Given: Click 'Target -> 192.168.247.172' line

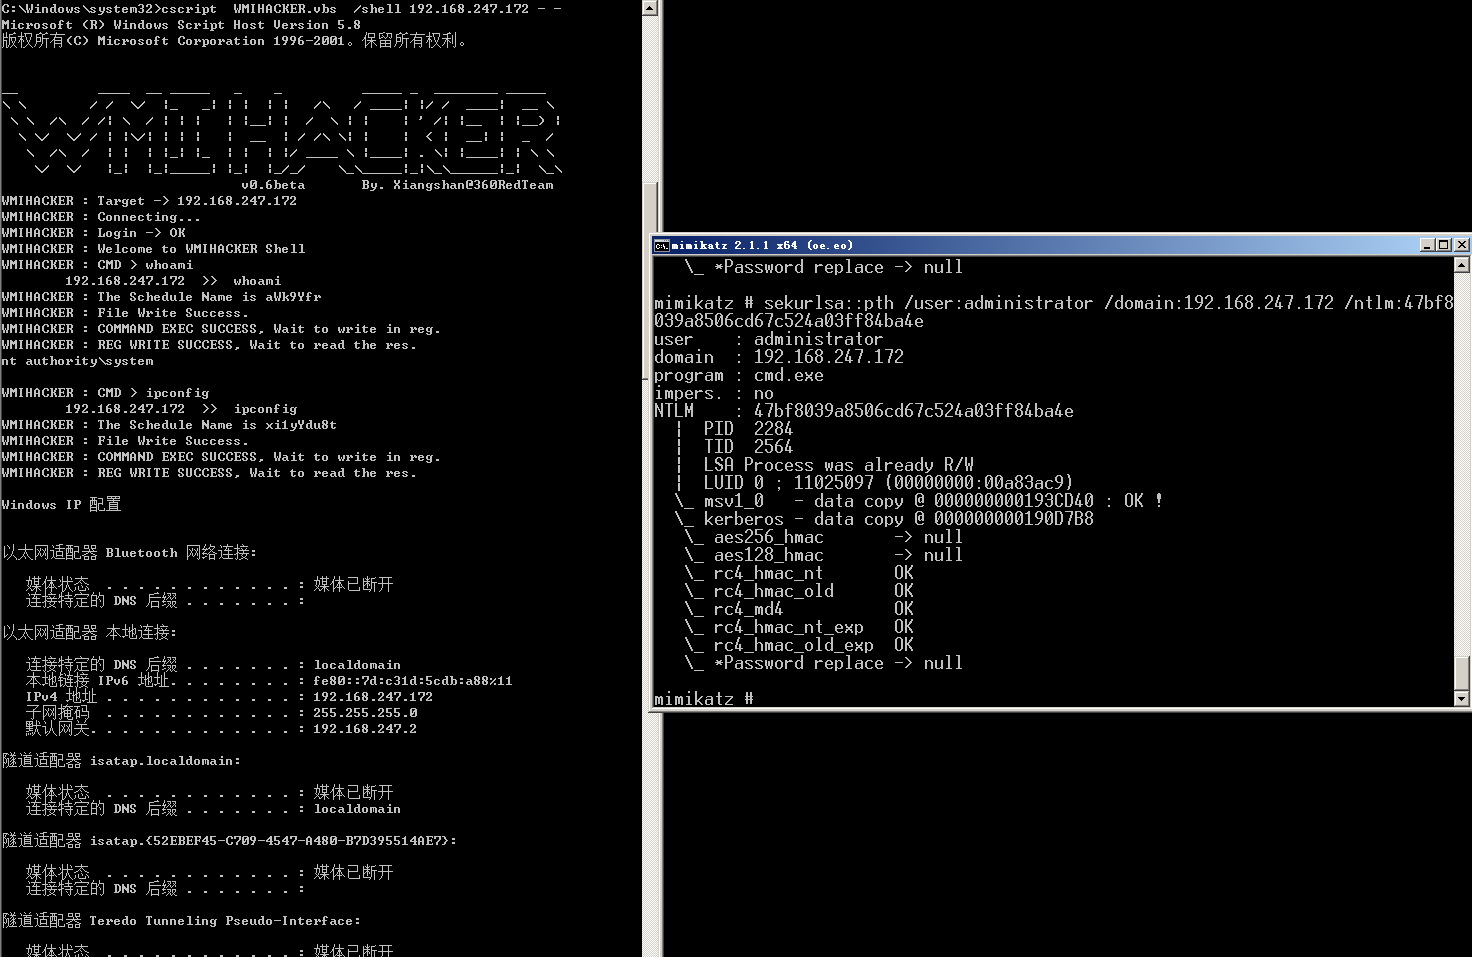Looking at the screenshot, I should pos(149,200).
